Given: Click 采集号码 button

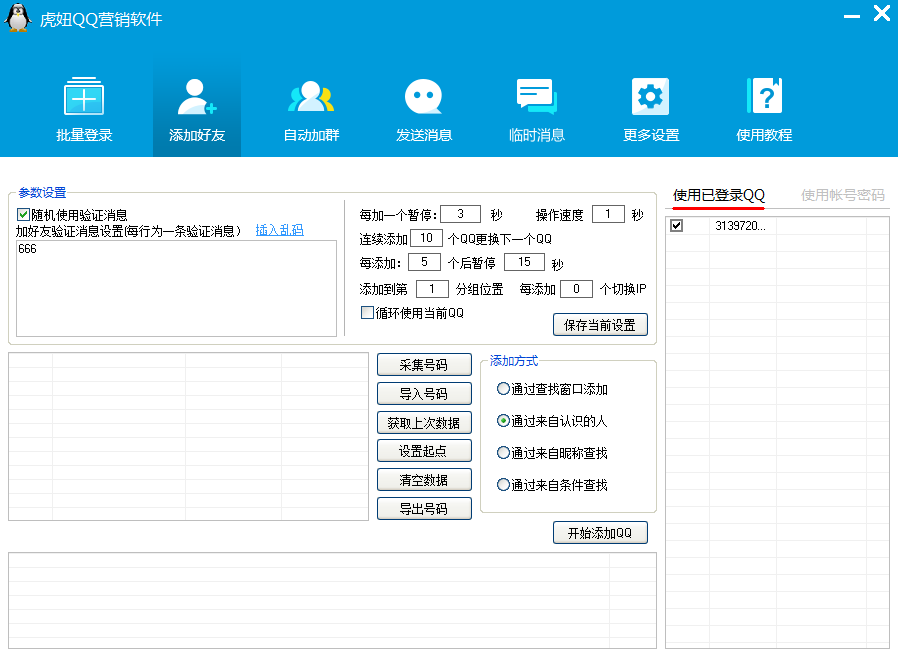Looking at the screenshot, I should point(424,365).
